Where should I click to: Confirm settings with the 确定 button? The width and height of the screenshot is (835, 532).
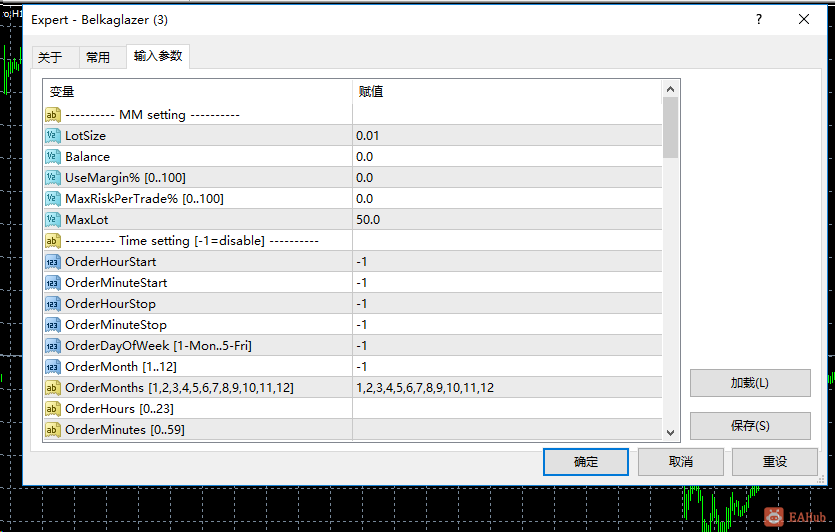586,462
